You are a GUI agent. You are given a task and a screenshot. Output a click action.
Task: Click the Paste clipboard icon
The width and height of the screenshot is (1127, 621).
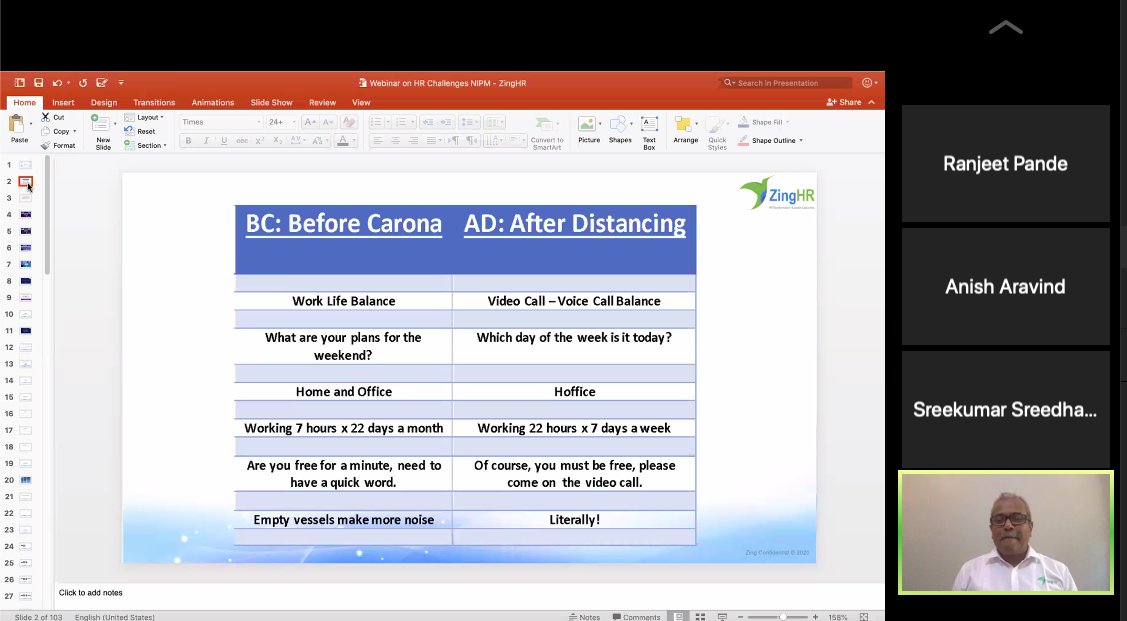16,124
